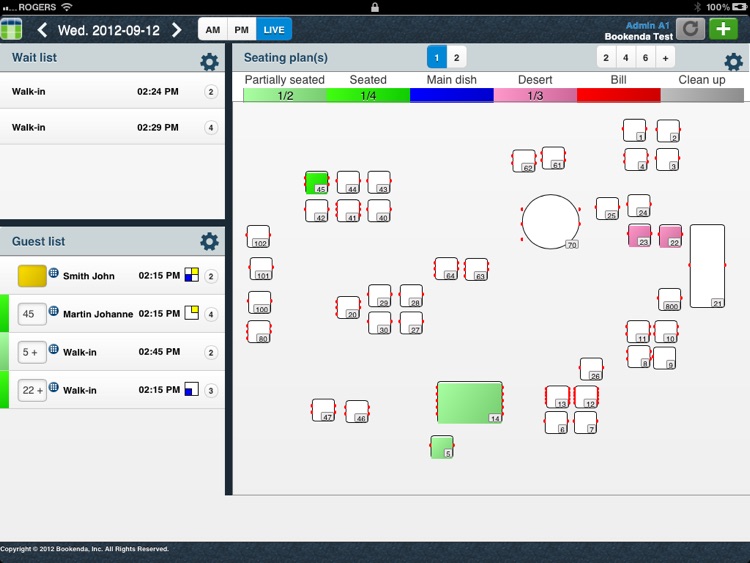Filter tables for 4 guests
Image resolution: width=750 pixels, height=563 pixels.
coord(626,57)
